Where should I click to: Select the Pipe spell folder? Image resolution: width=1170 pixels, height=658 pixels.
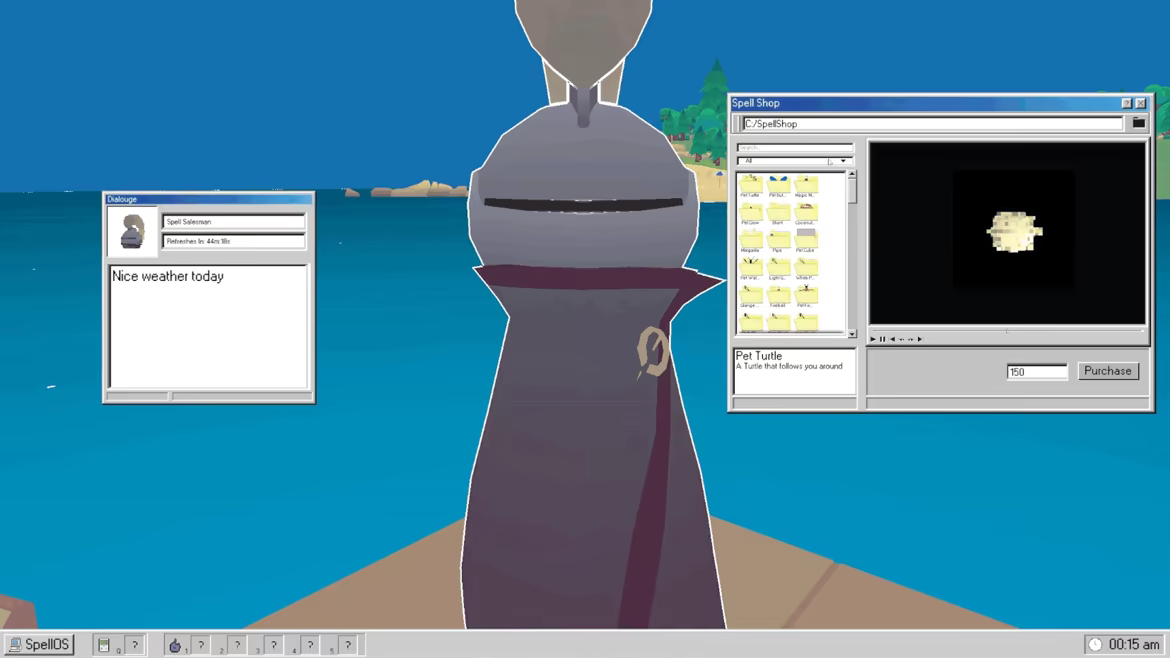point(778,240)
